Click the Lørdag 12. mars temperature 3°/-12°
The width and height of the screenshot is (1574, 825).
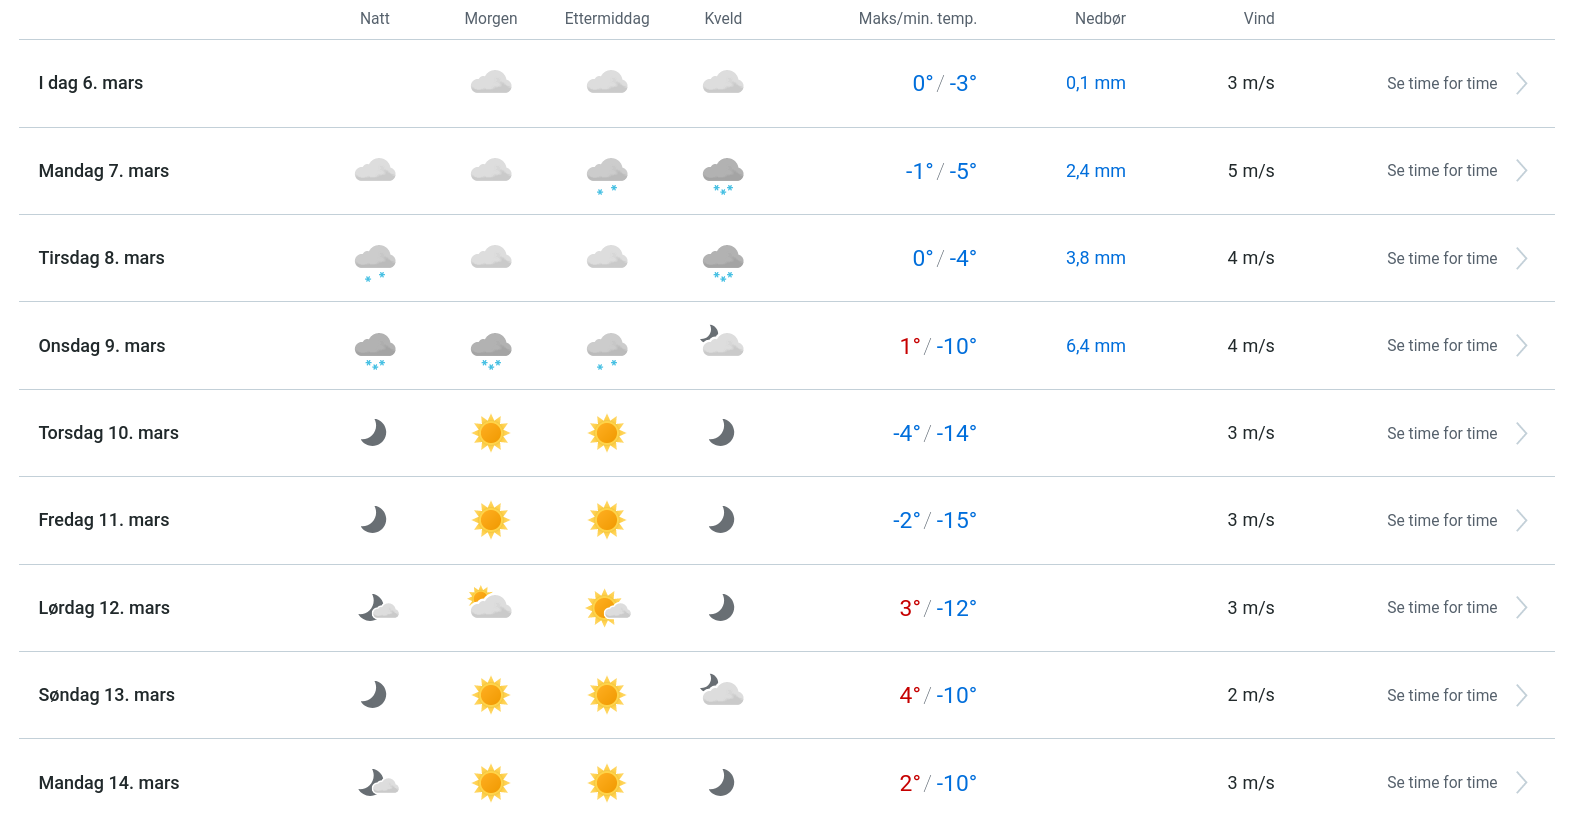[x=937, y=608]
